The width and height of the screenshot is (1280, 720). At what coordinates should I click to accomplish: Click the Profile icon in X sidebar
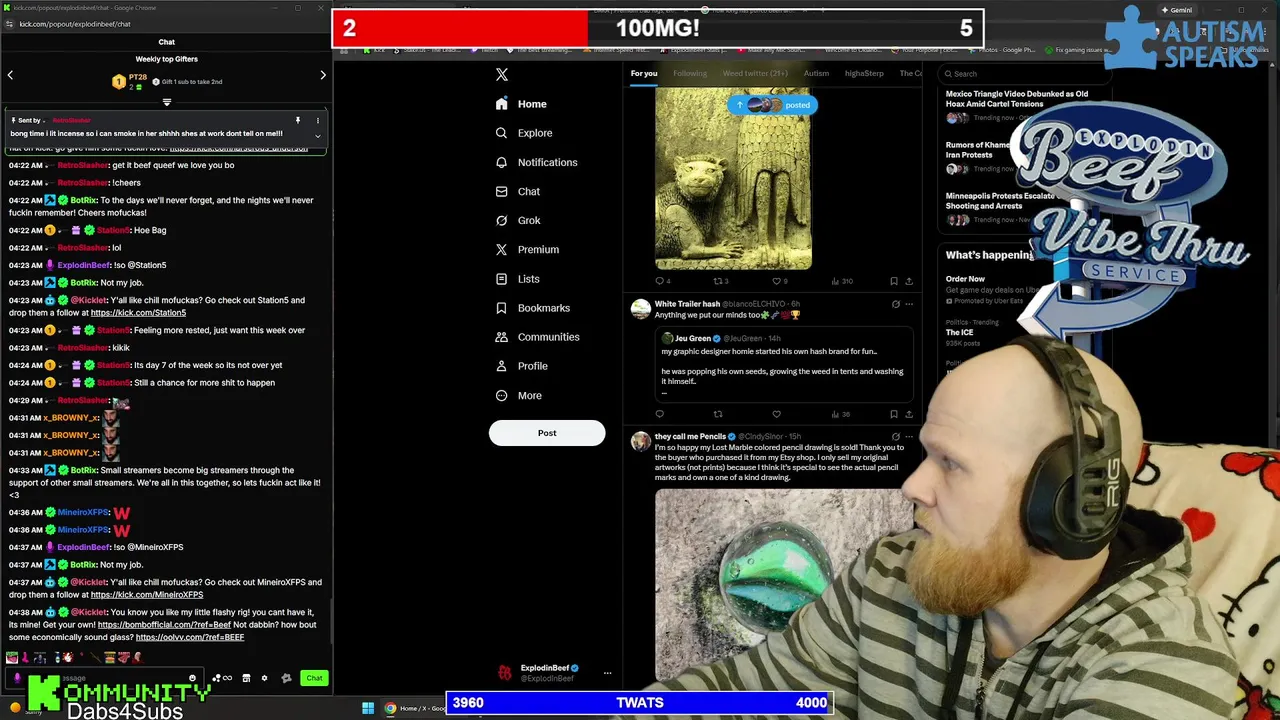pyautogui.click(x=502, y=366)
